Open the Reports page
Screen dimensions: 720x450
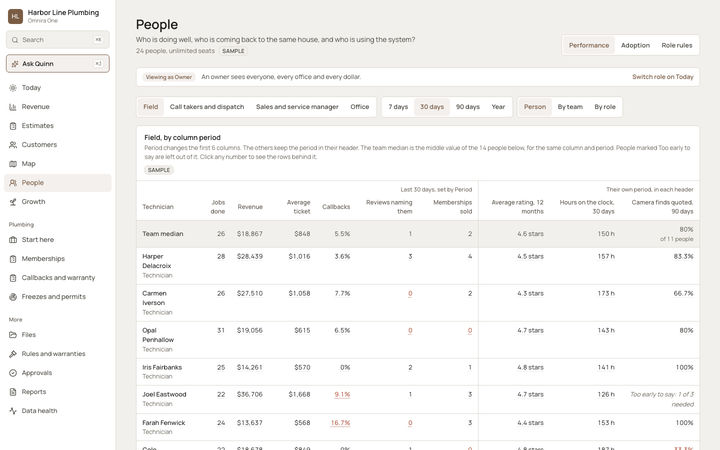tap(58, 392)
